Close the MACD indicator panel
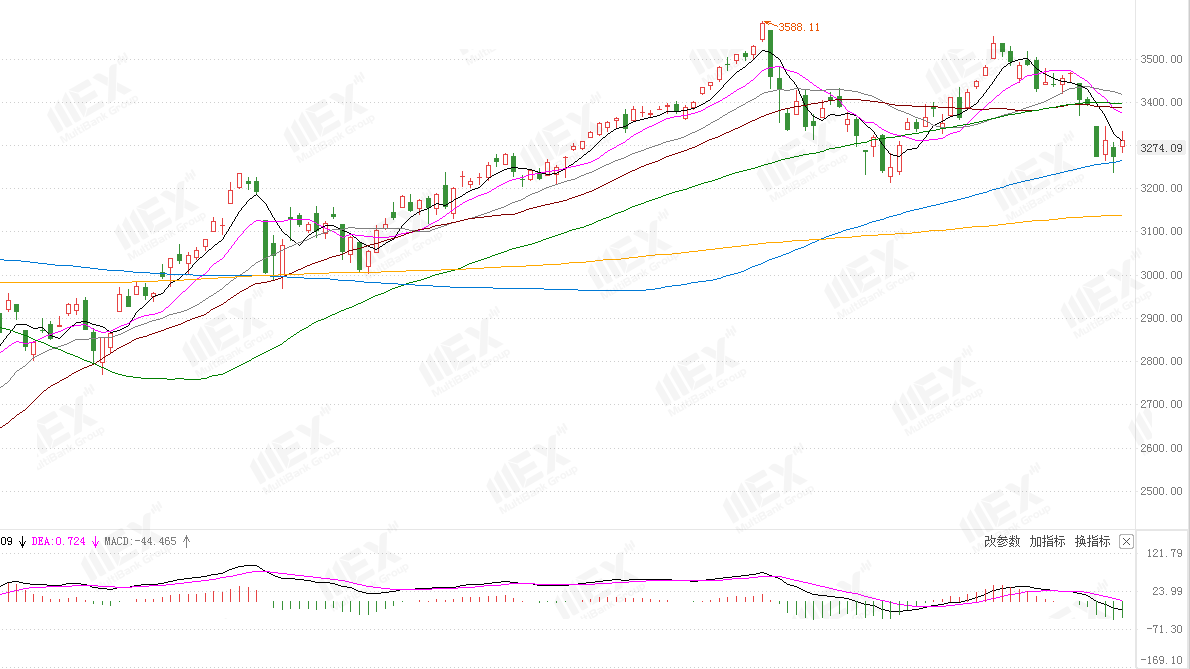Viewport: 1190px width, 669px height. [x=1126, y=542]
